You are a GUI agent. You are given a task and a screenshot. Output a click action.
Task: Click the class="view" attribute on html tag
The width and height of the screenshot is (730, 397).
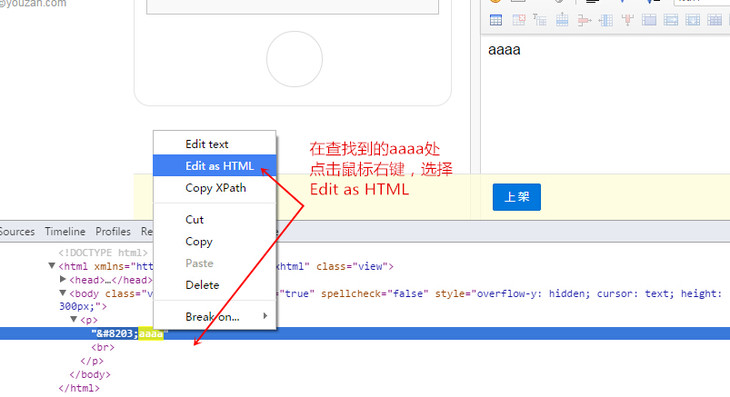tap(352, 266)
